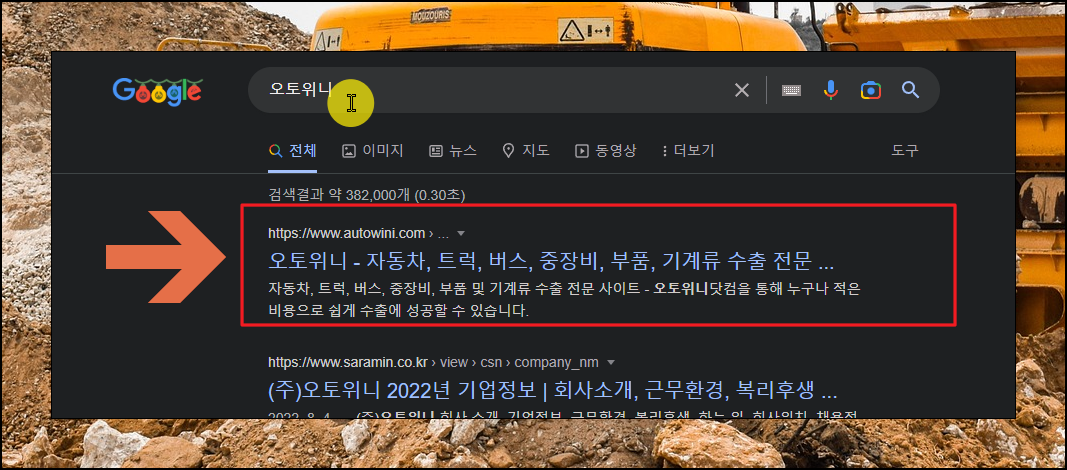Clear the search box with X icon
Viewport: 1067px width, 470px height.
pyautogui.click(x=742, y=90)
